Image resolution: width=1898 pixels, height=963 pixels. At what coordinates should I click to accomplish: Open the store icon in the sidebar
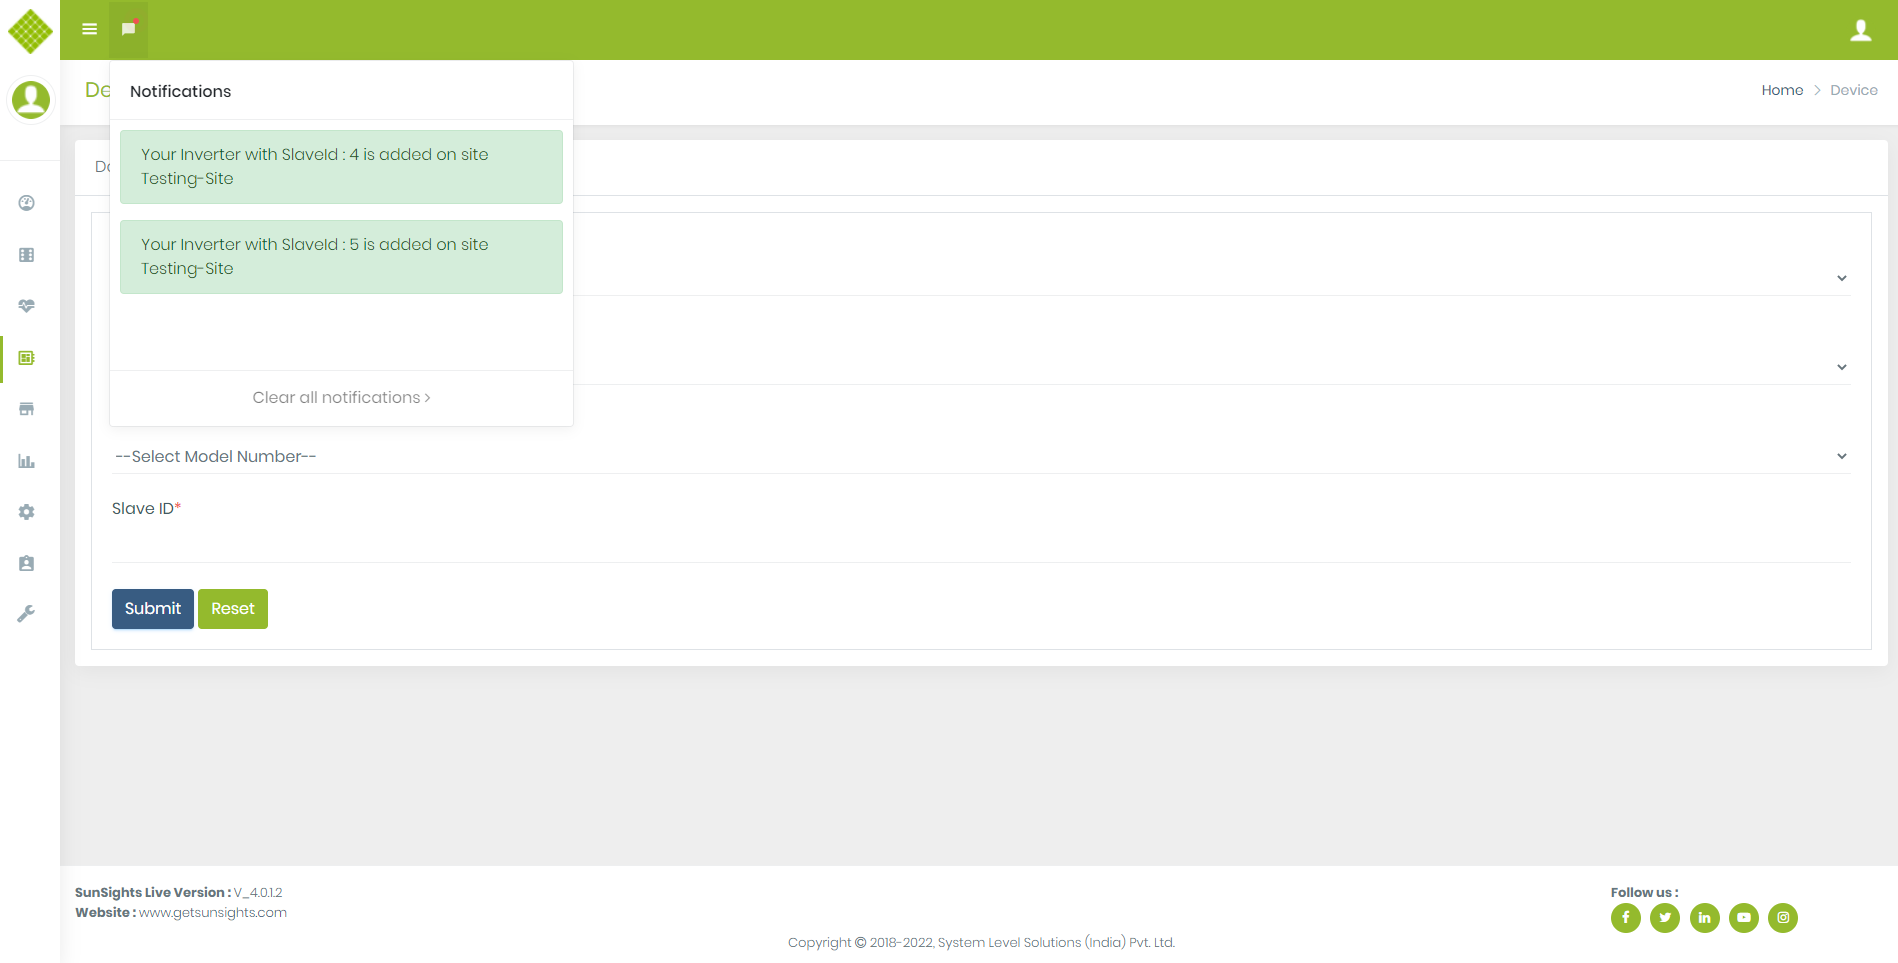click(x=25, y=409)
